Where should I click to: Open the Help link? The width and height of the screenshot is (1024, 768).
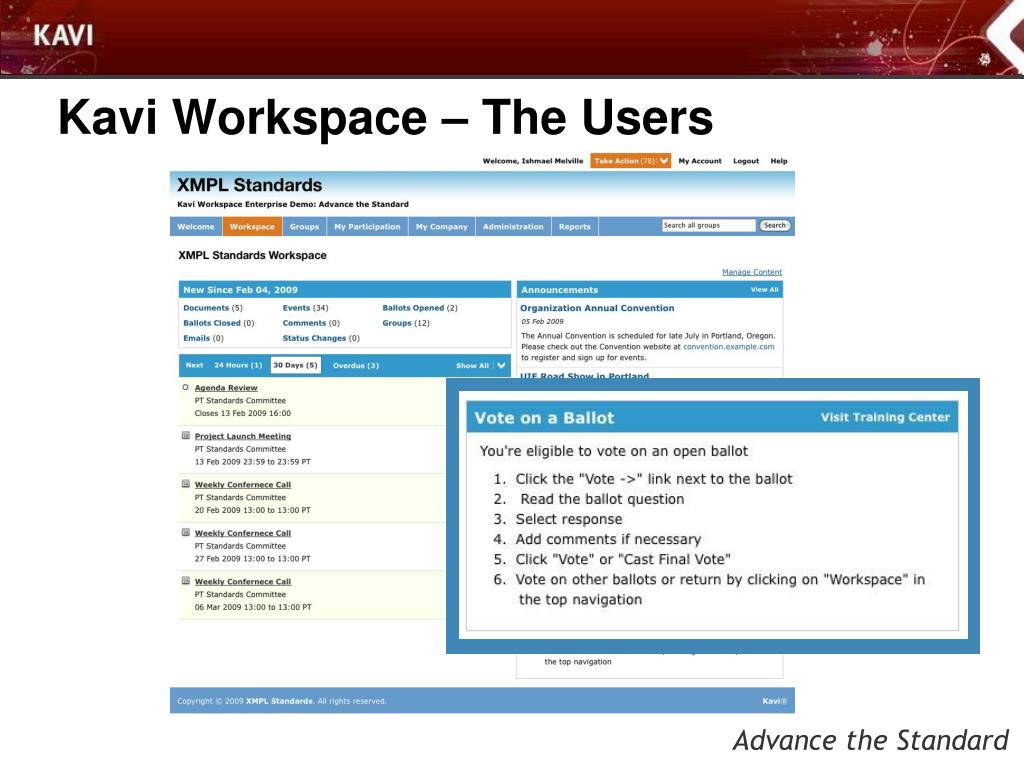(778, 161)
